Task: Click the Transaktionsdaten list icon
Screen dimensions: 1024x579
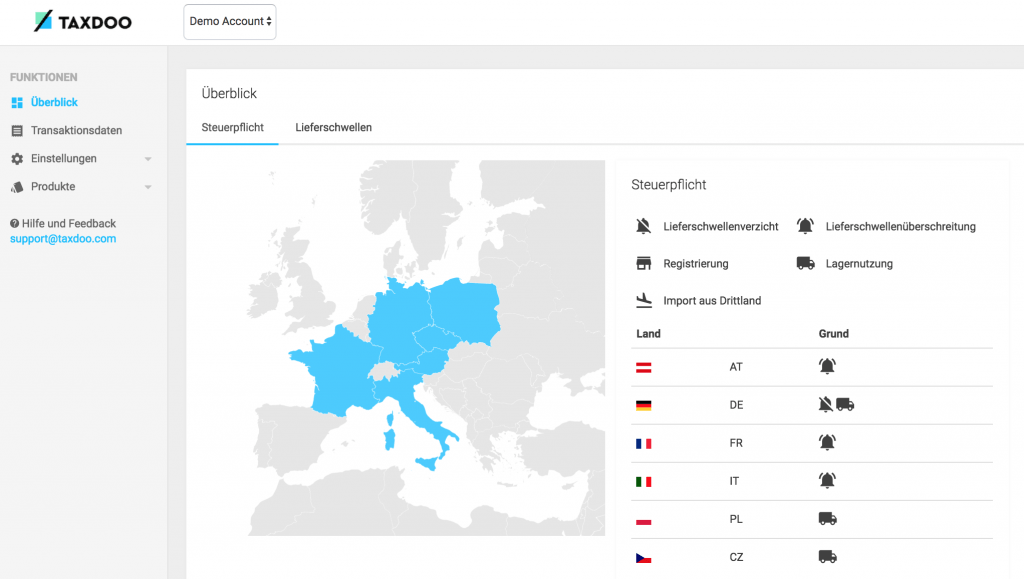Action: [17, 131]
